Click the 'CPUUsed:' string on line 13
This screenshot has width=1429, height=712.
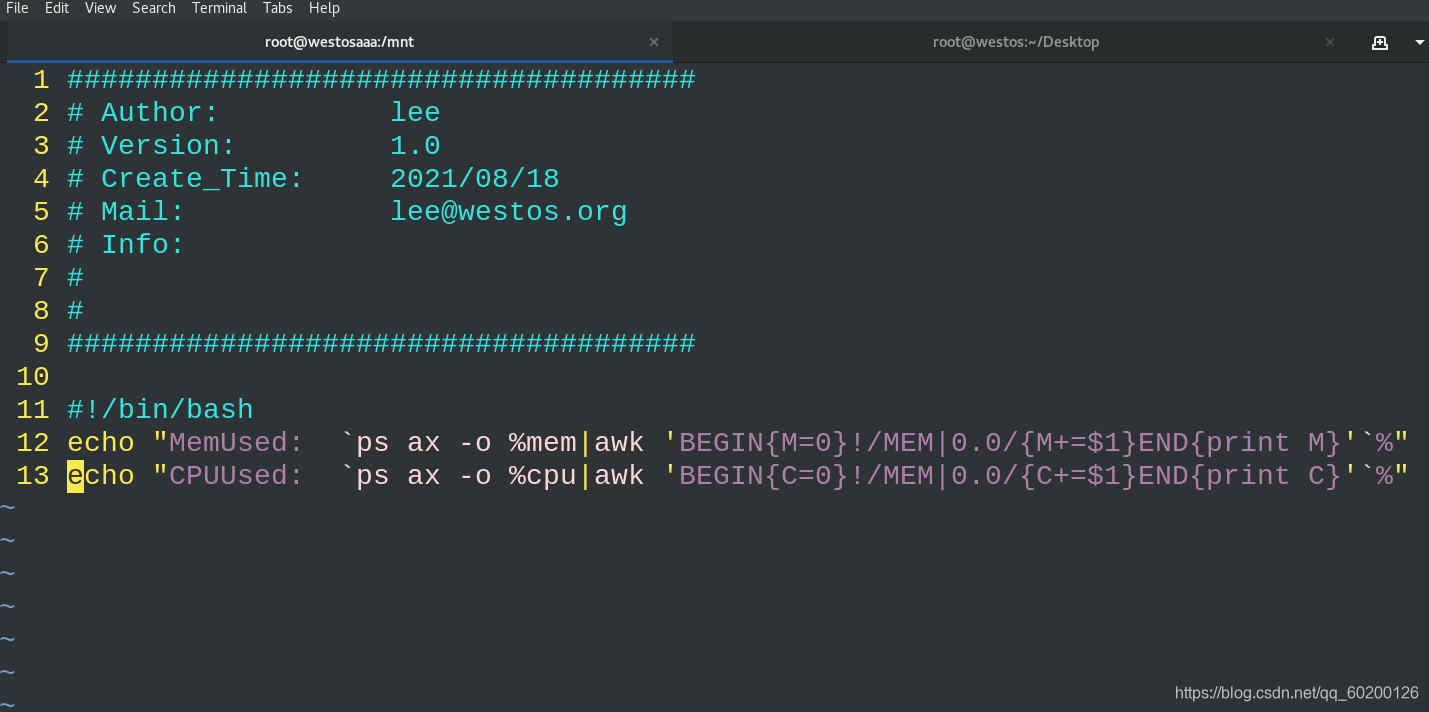236,475
